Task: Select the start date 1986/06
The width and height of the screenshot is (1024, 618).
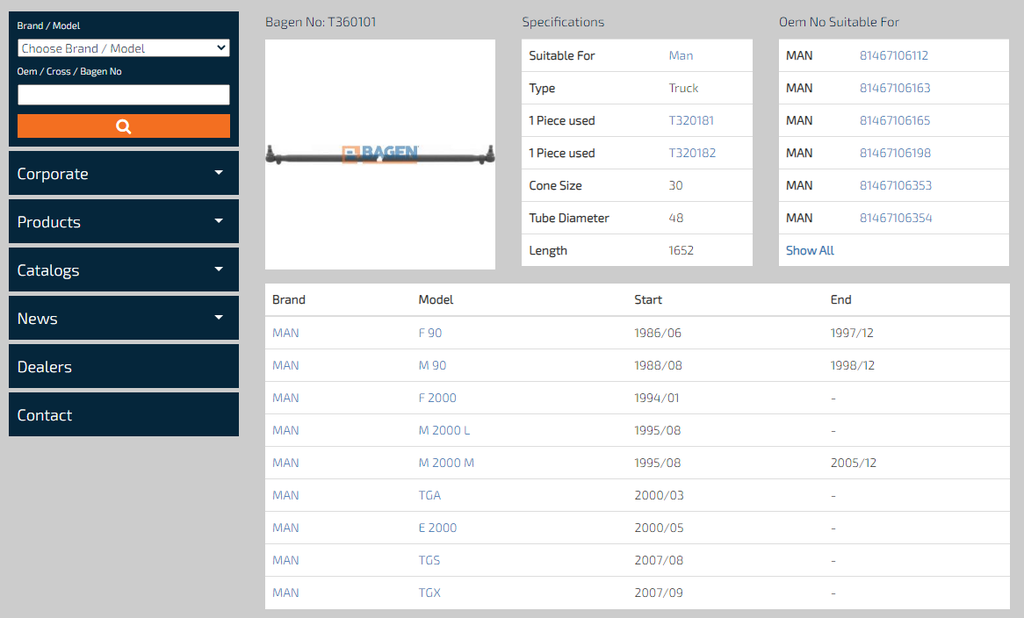Action: tap(658, 333)
